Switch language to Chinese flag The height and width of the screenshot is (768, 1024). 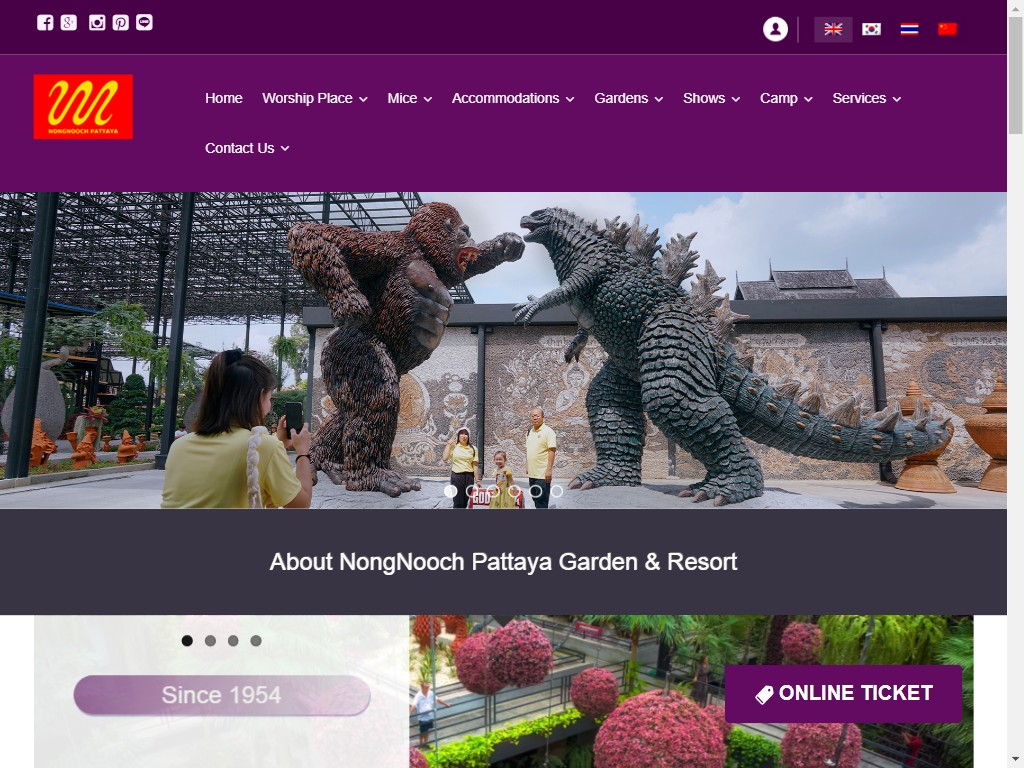(947, 29)
